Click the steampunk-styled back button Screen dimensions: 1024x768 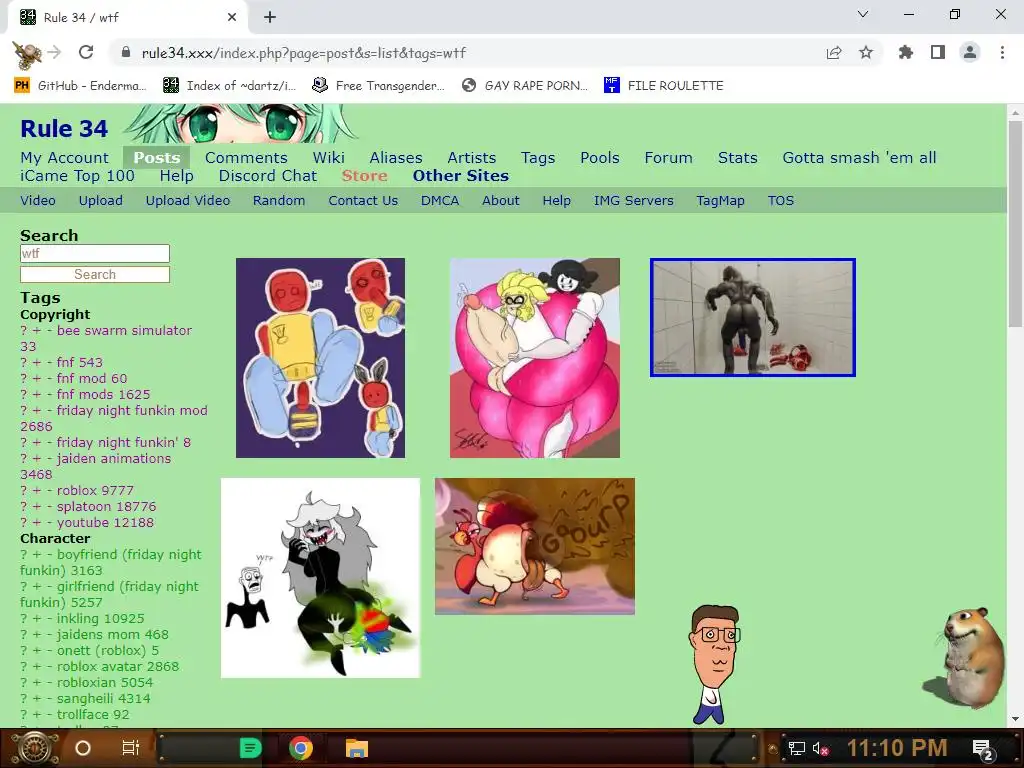(x=26, y=54)
